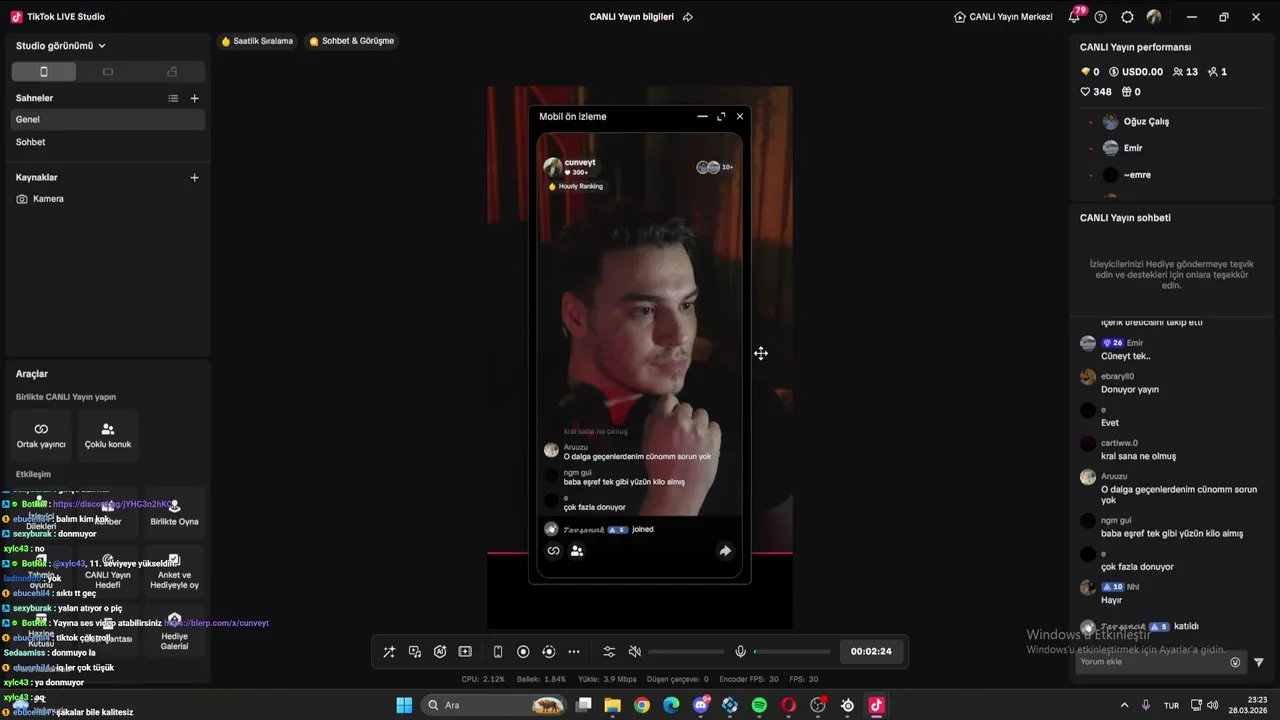Screen dimensions: 1280x720
Task: Select the dual layout view
Action: 172,71
